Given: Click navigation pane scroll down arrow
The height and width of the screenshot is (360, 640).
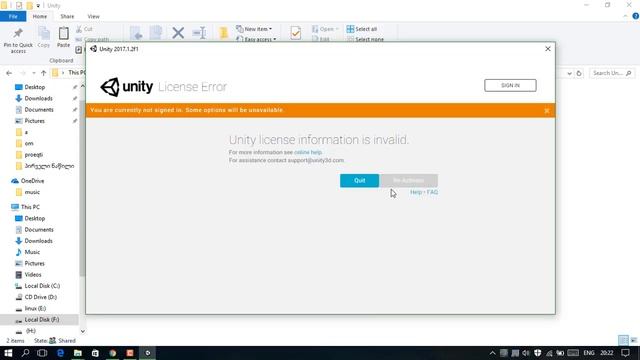Looking at the screenshot, I should coord(82,331).
